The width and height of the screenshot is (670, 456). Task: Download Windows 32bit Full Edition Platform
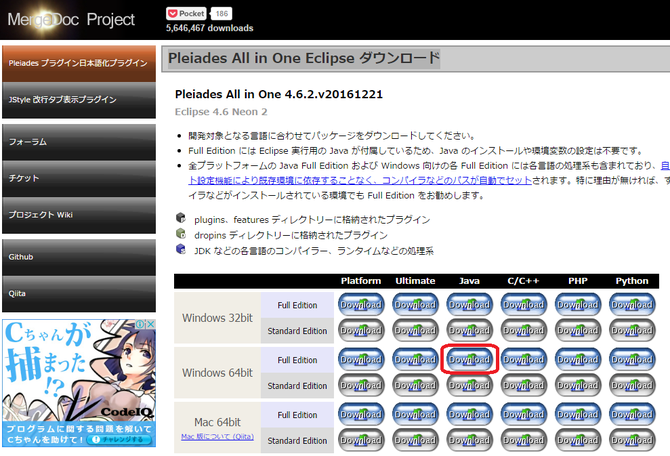[x=361, y=305]
